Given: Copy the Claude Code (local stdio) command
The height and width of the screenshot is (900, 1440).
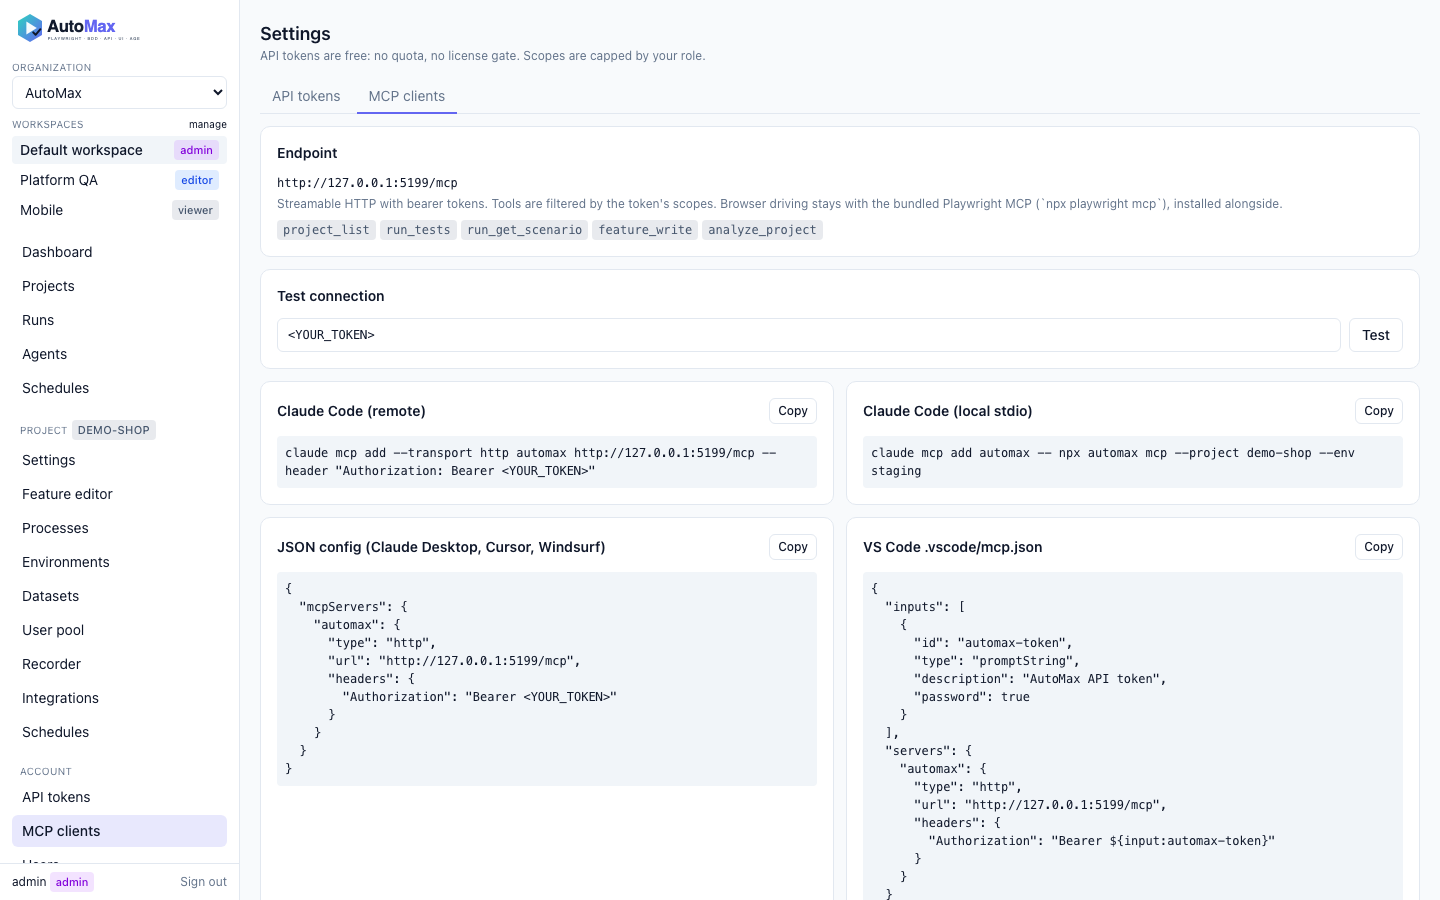Looking at the screenshot, I should pos(1379,411).
